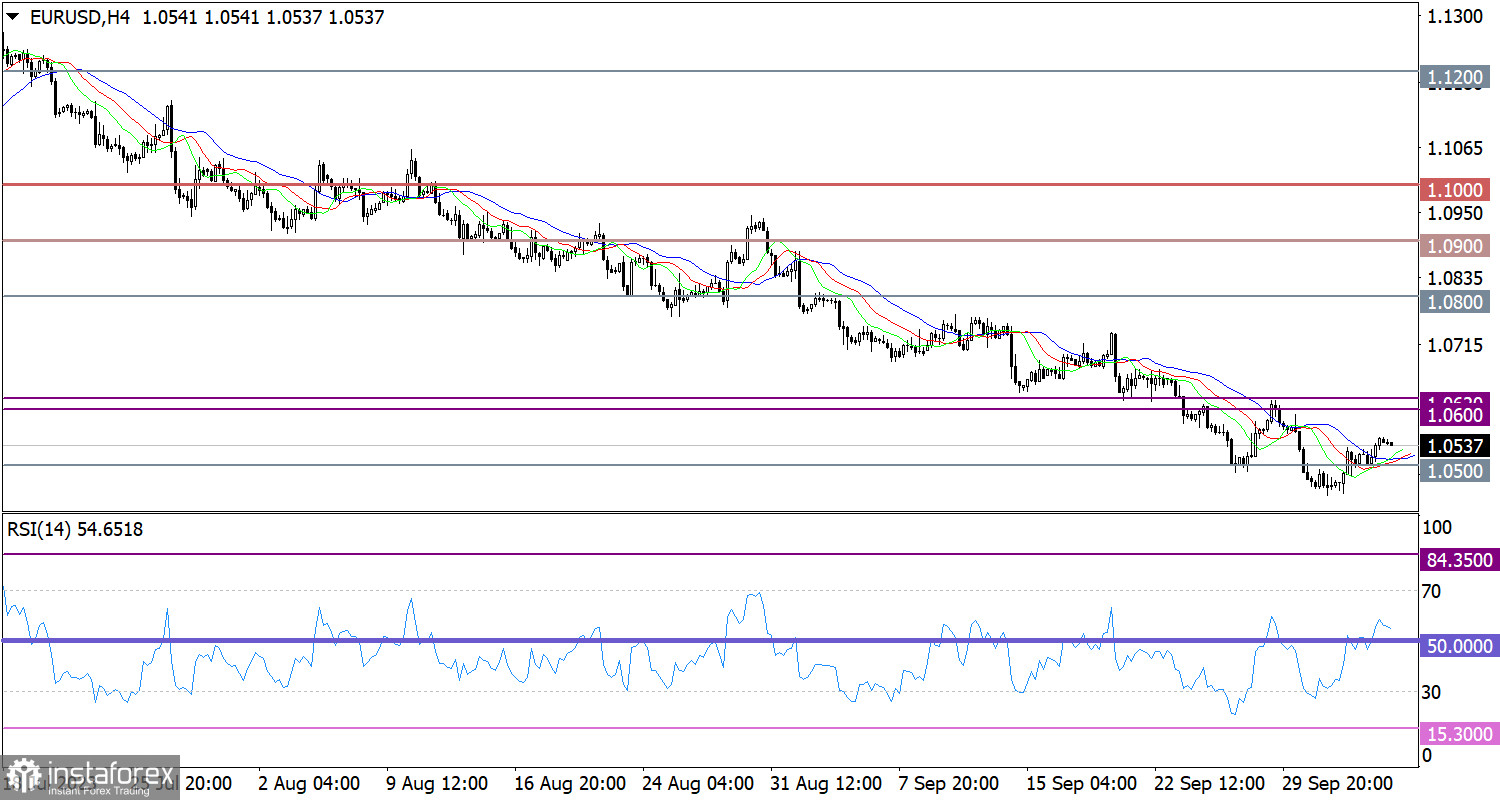
Task: Click the 1.0900 price level label
Action: tap(1455, 245)
